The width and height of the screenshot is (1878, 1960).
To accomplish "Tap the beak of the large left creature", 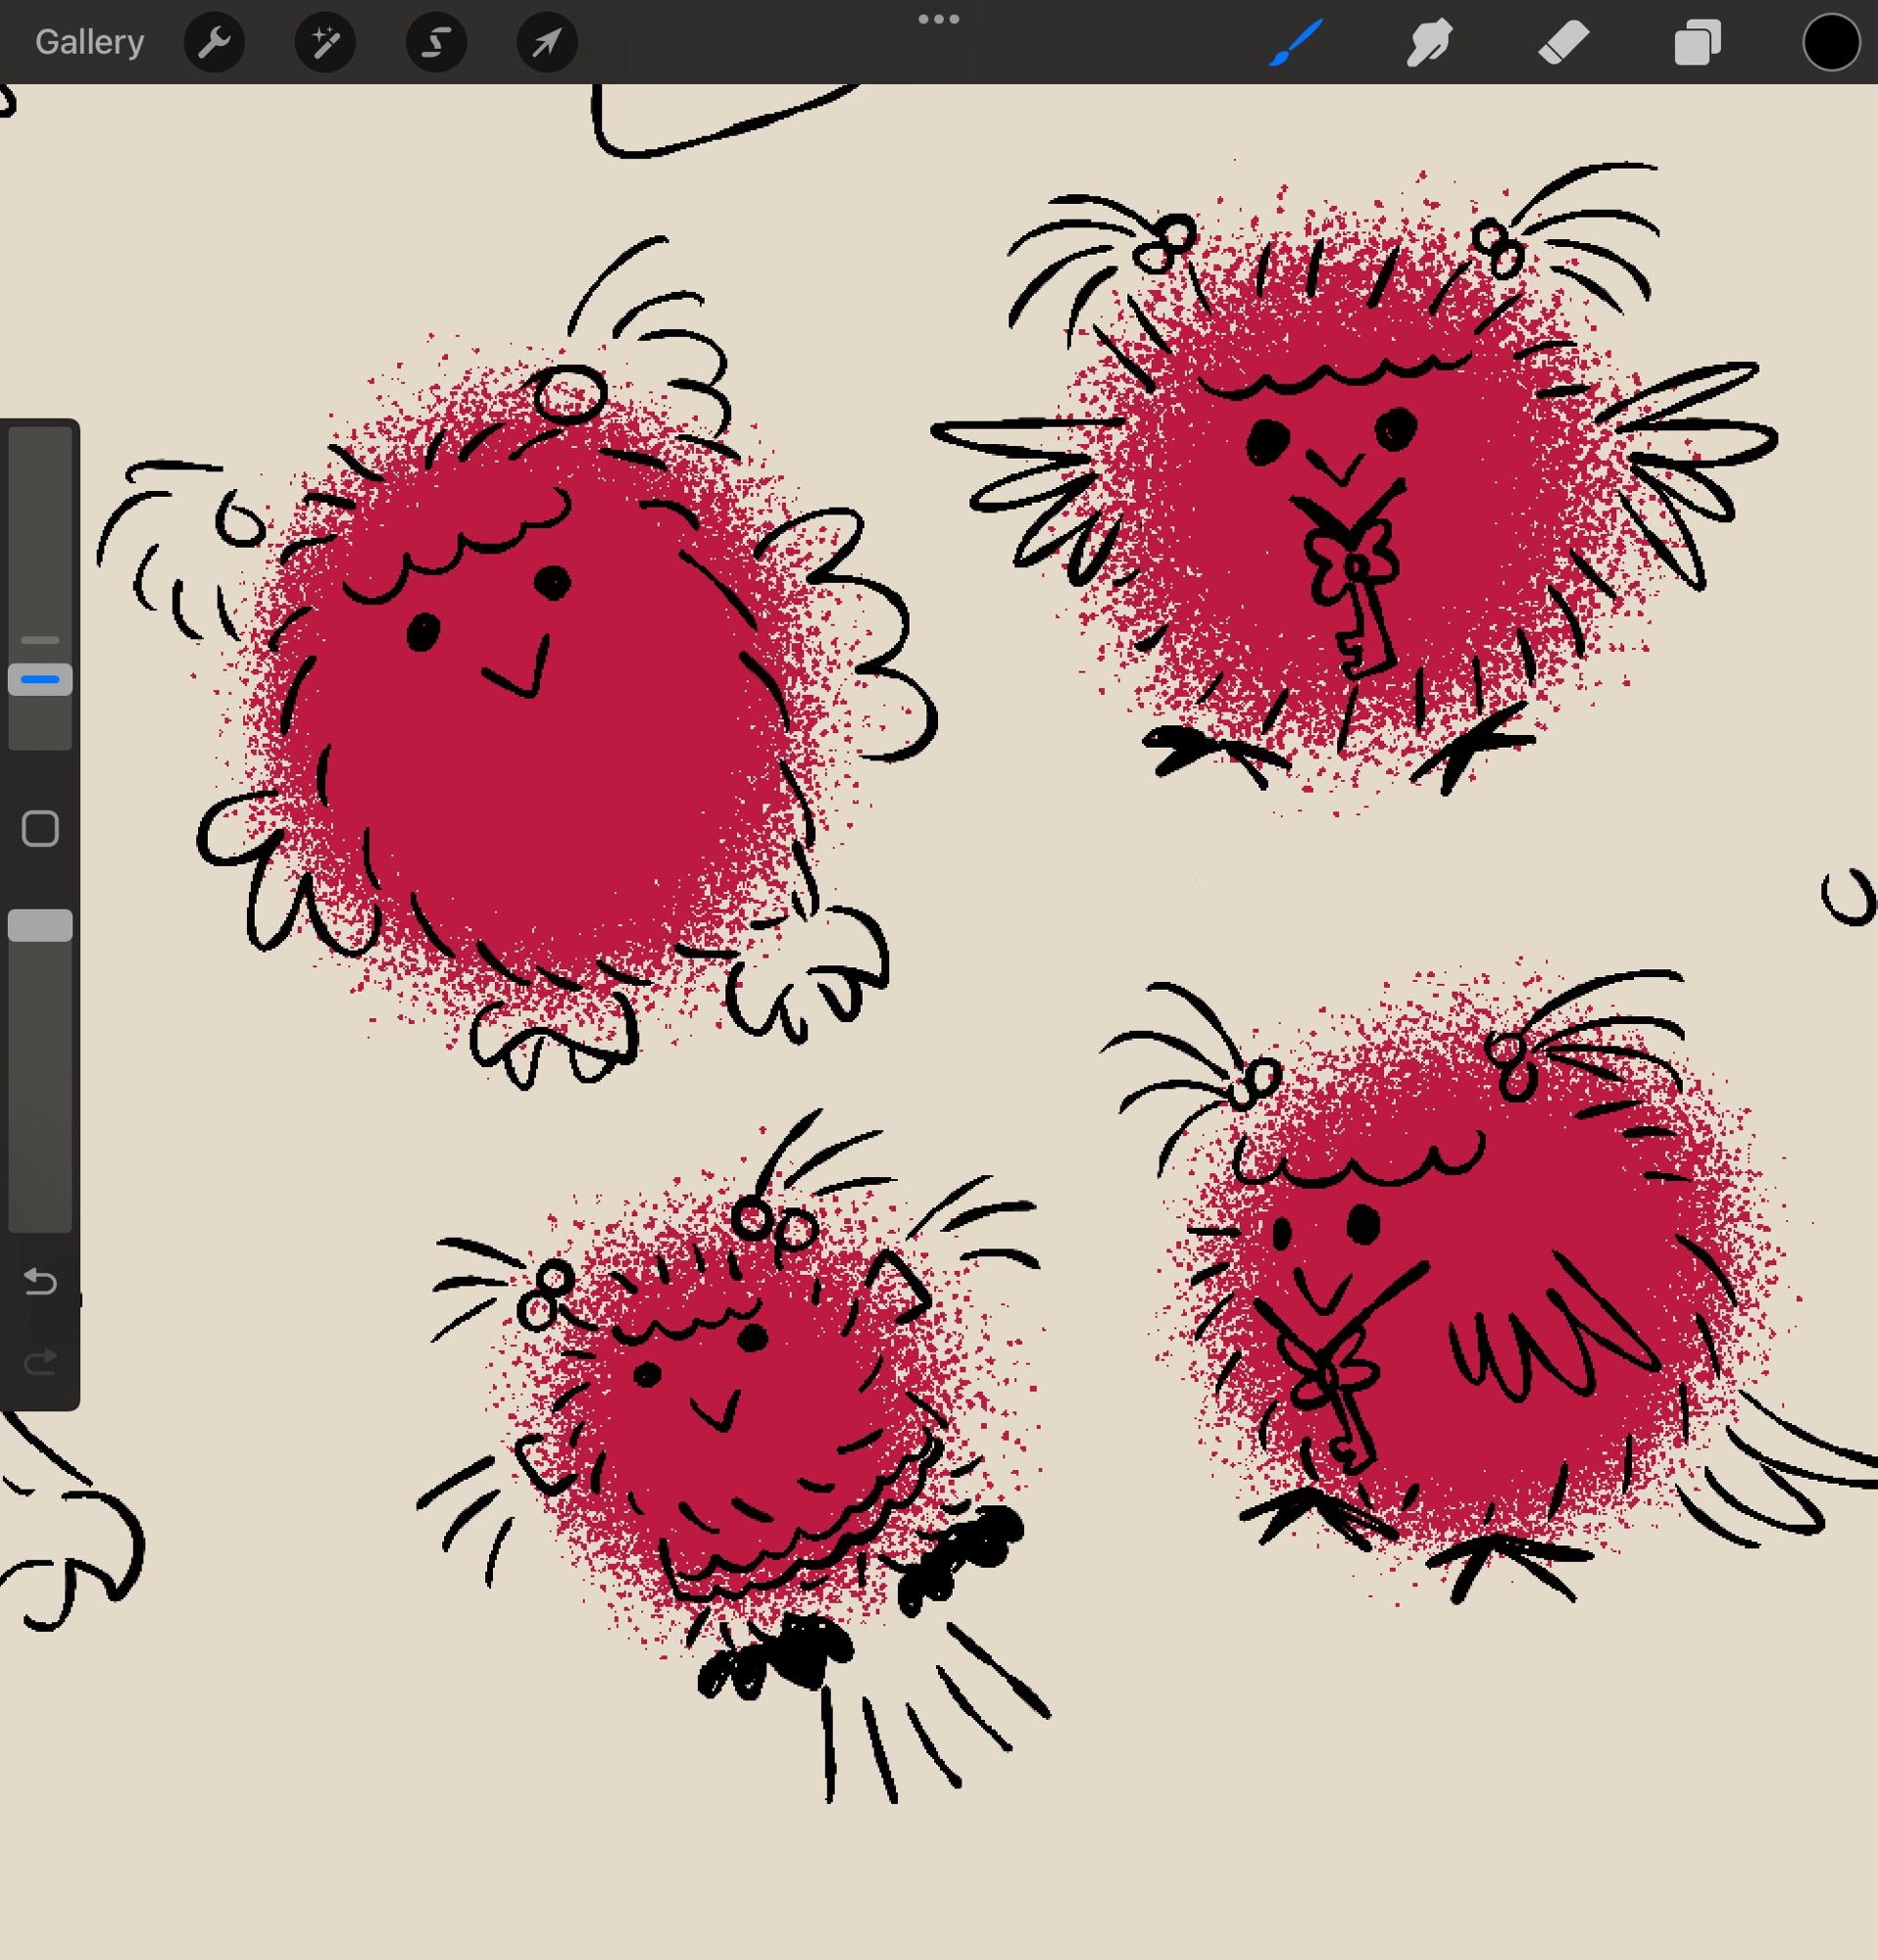I will coord(522,672).
